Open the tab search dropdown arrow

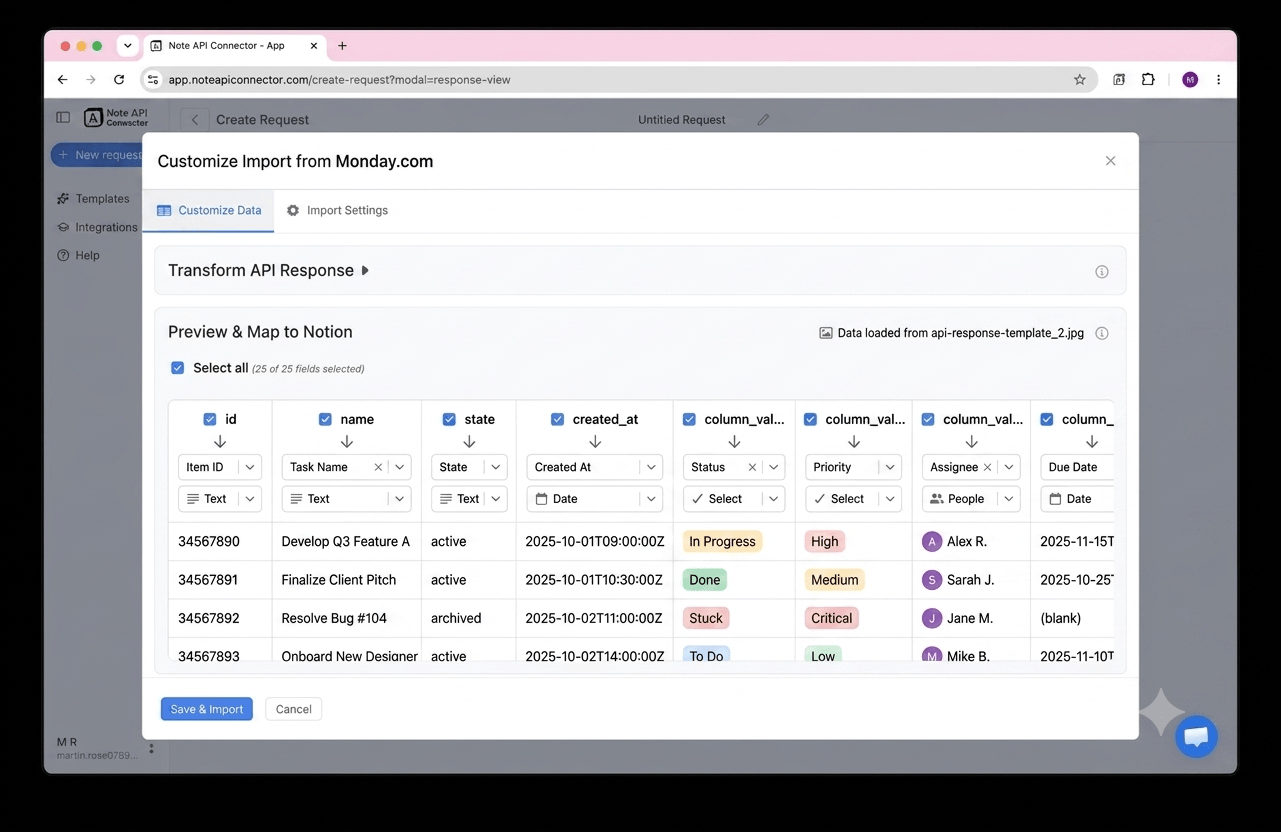(128, 46)
